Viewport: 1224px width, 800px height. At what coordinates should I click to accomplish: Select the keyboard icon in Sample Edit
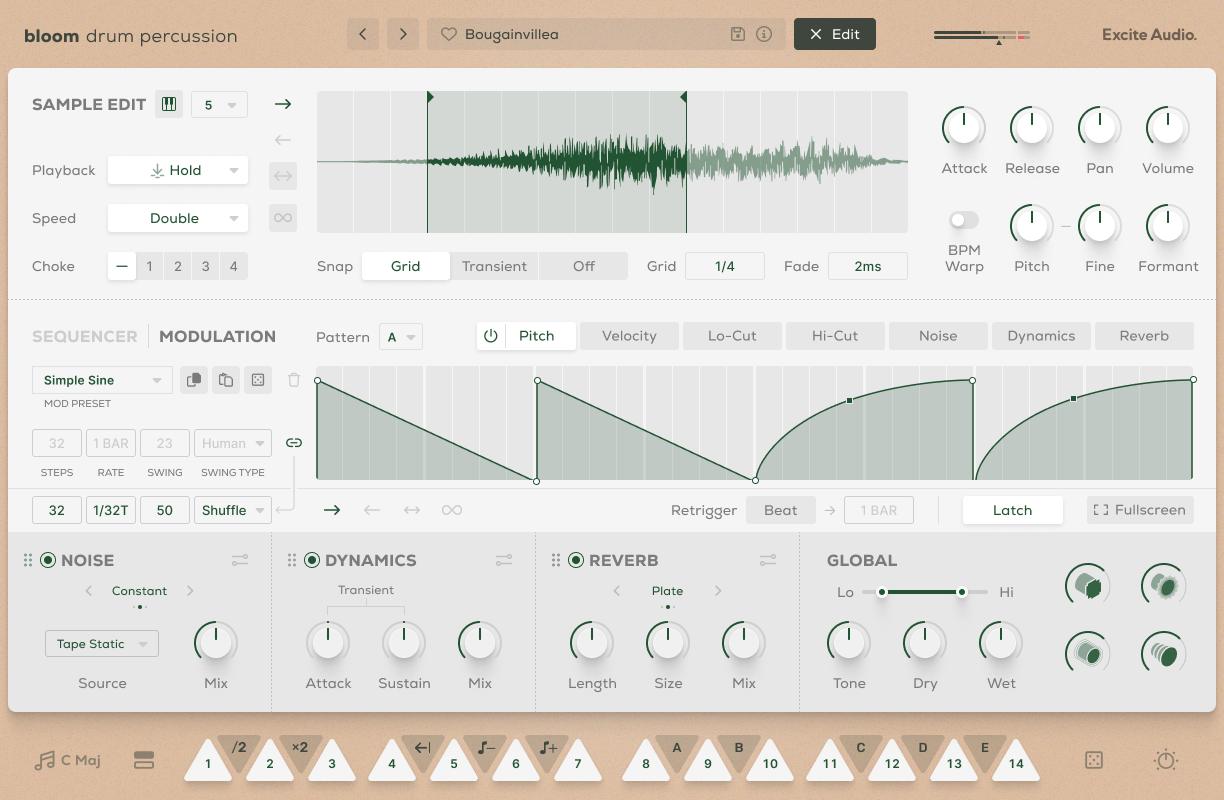168,104
